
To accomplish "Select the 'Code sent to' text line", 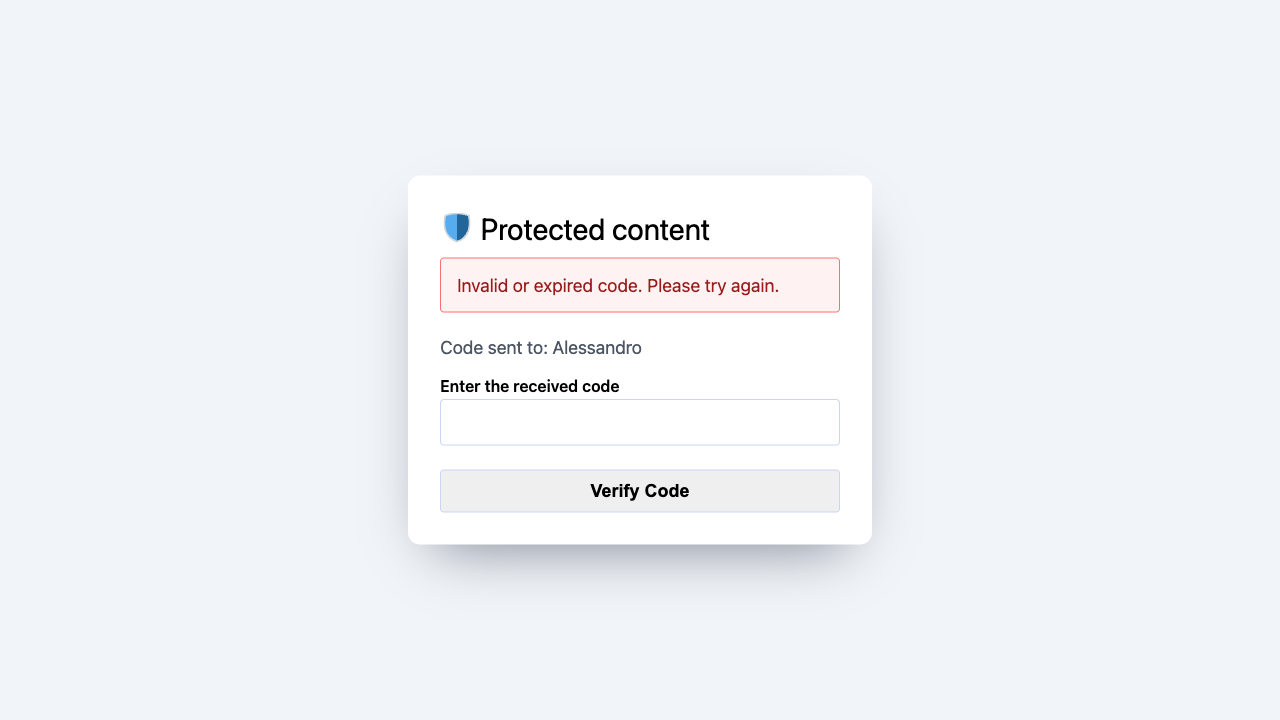I will [x=540, y=348].
